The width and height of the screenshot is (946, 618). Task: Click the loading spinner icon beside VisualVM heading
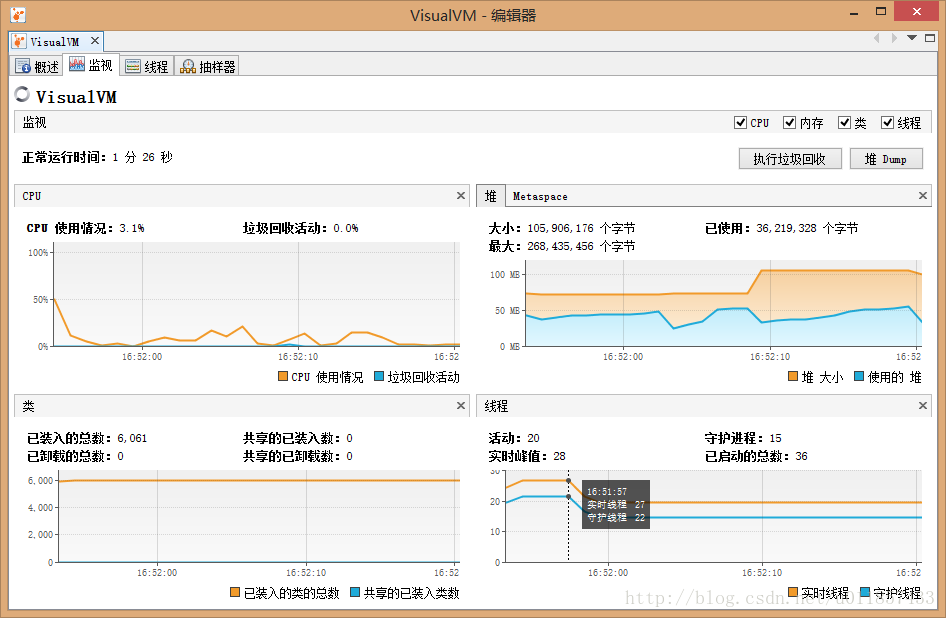22,94
